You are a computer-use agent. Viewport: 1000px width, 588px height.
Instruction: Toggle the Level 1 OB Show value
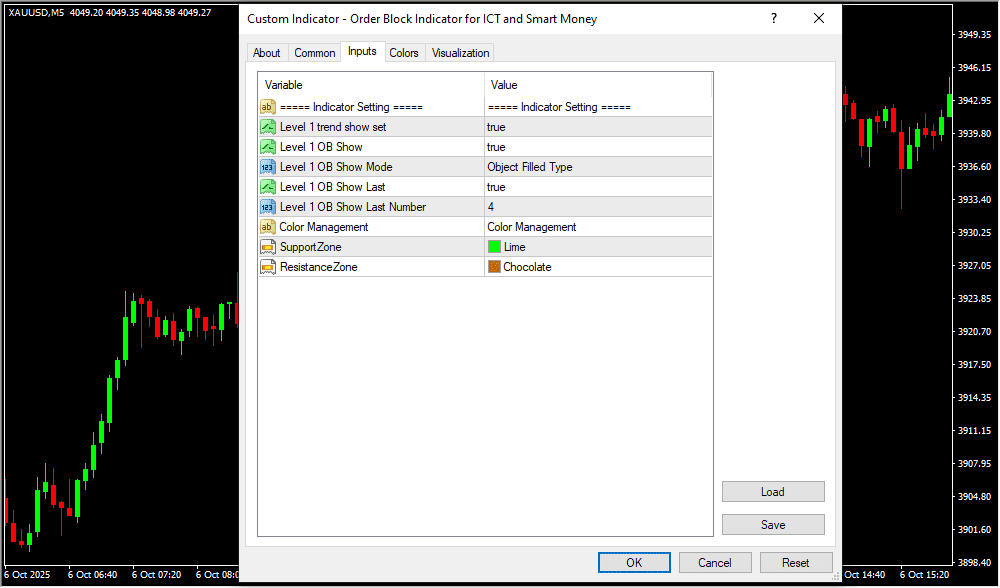(597, 147)
